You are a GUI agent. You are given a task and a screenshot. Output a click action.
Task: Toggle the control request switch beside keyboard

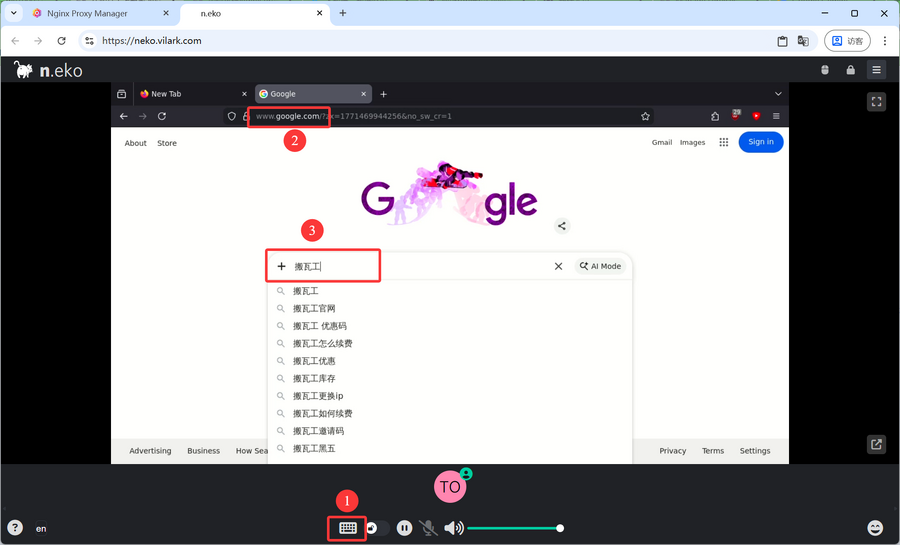tap(378, 528)
